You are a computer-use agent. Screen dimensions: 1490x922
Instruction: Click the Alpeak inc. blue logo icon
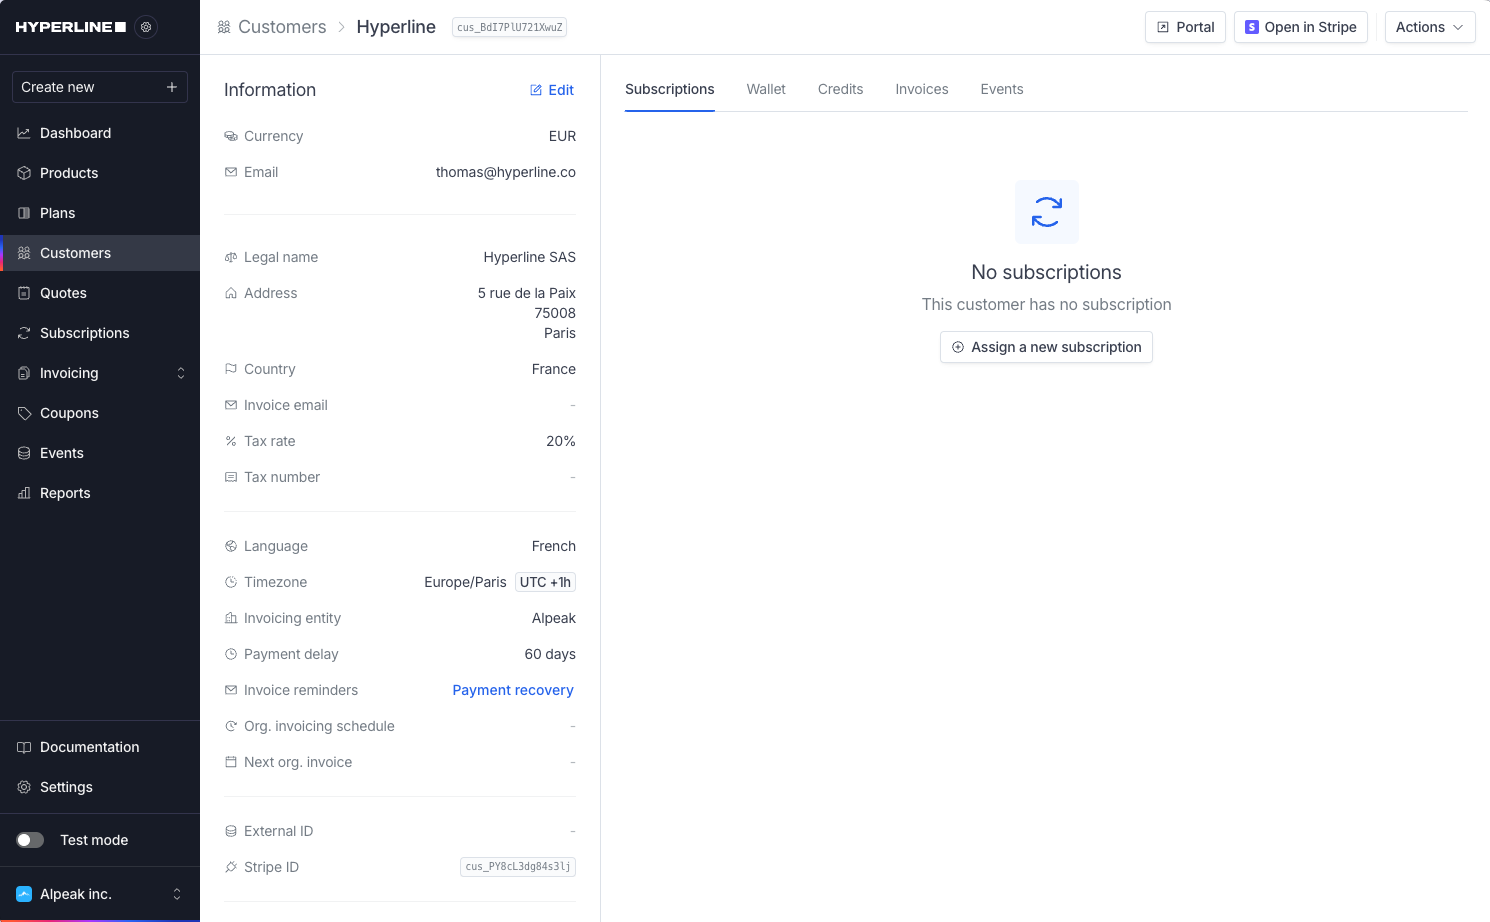click(x=24, y=894)
